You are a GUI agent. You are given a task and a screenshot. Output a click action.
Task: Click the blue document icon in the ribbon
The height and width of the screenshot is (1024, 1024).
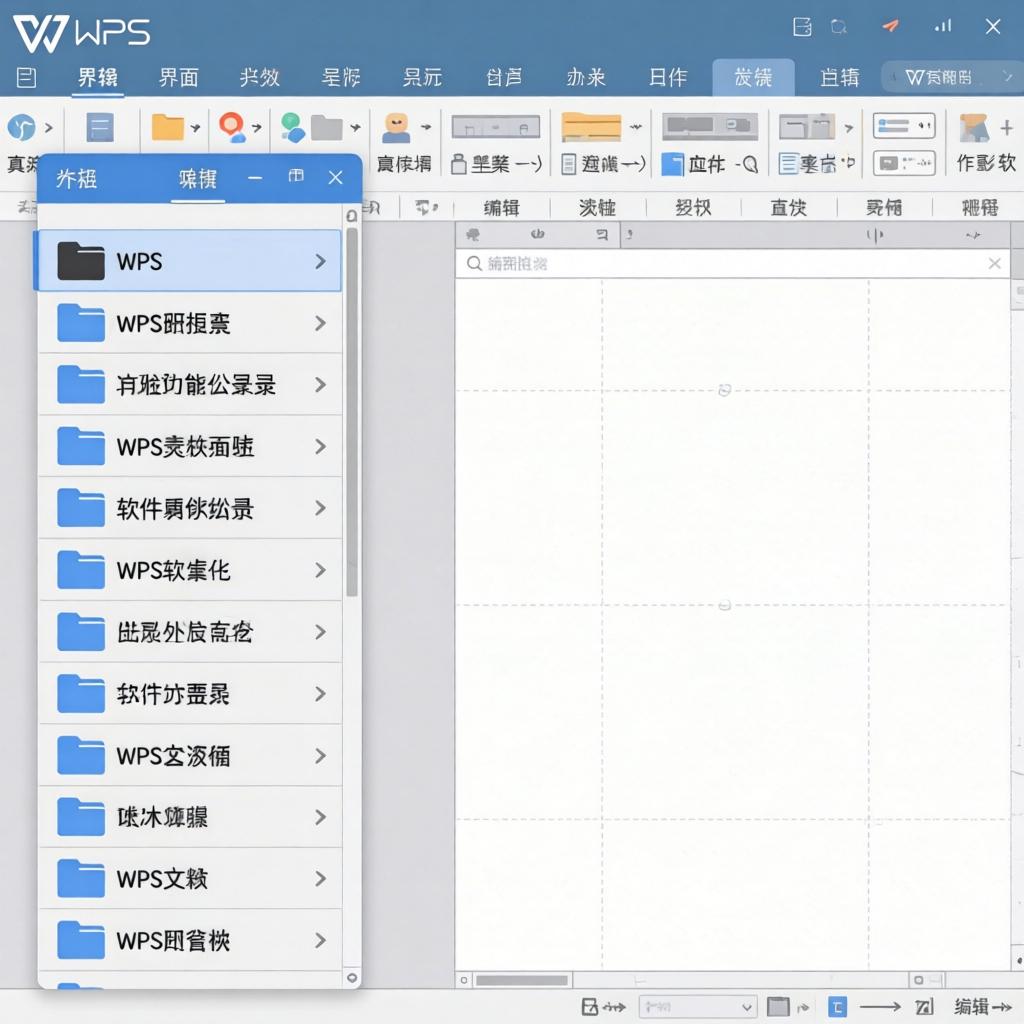tap(100, 127)
